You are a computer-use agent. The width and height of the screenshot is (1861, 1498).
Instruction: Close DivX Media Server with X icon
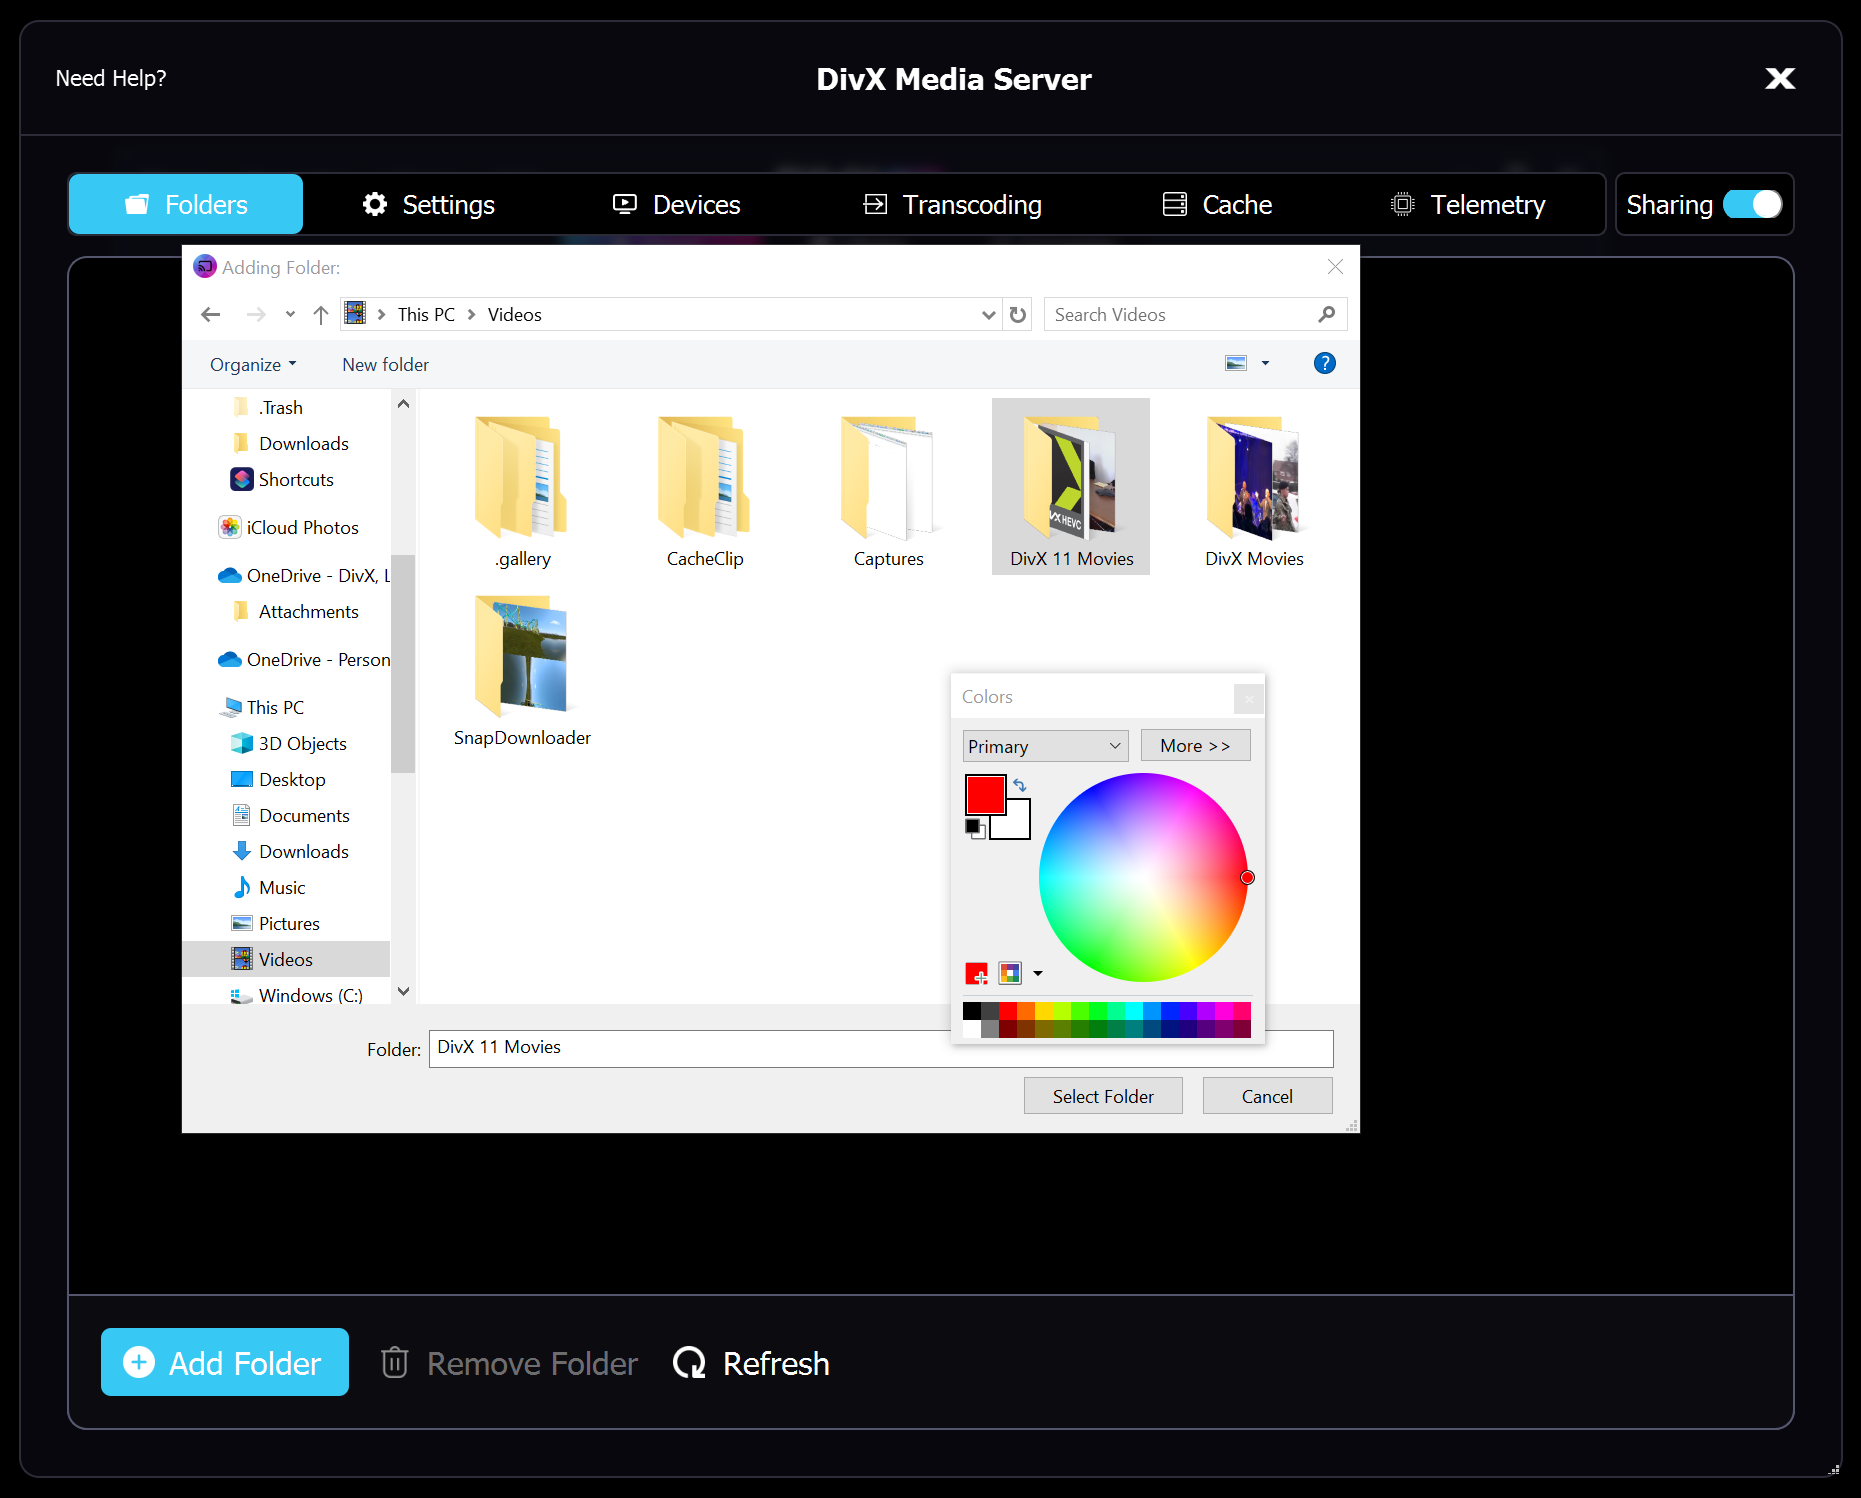(x=1780, y=78)
